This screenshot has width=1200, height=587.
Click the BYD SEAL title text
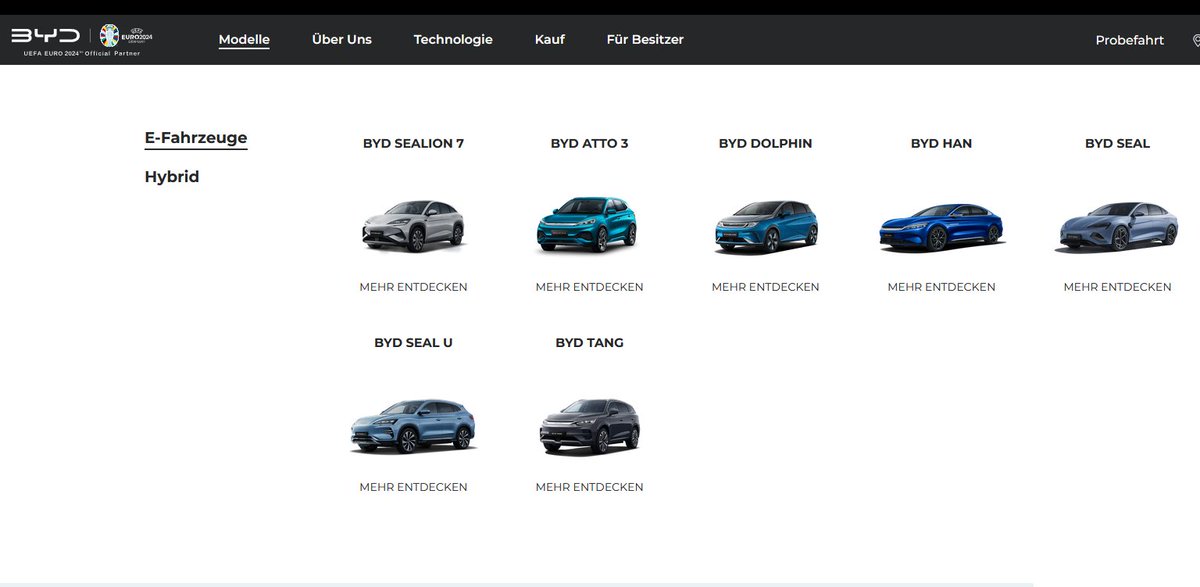[1117, 143]
